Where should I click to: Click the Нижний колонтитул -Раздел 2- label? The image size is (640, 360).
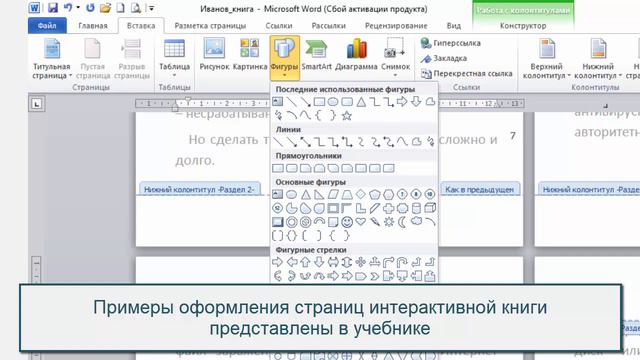[x=199, y=189]
